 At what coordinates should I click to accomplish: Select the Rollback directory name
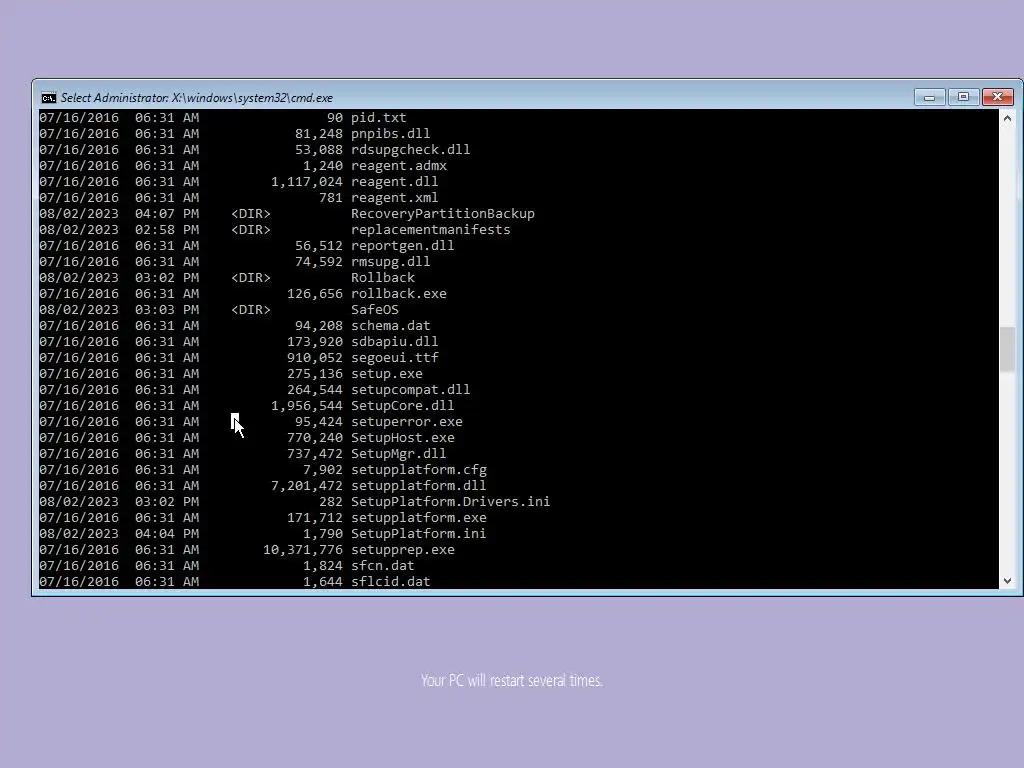pyautogui.click(x=383, y=278)
